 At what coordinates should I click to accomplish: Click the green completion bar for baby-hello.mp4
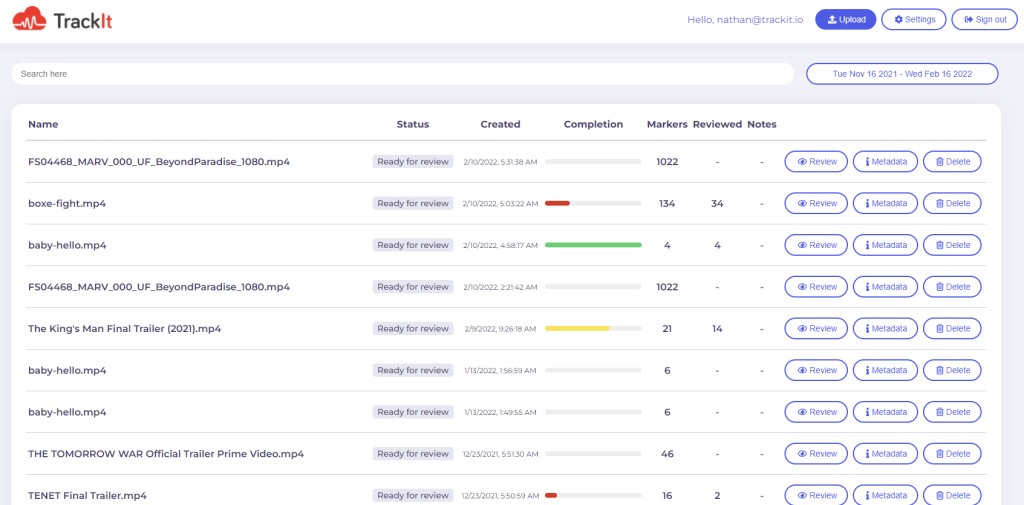(x=593, y=245)
